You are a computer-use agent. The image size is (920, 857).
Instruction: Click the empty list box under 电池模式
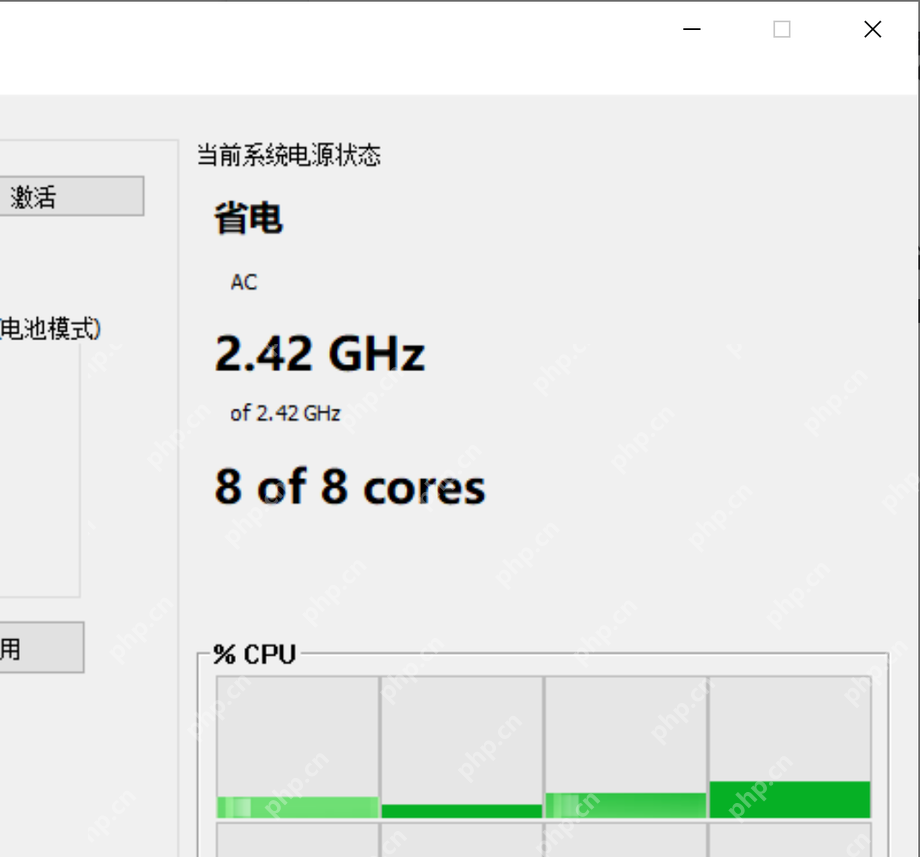40,470
